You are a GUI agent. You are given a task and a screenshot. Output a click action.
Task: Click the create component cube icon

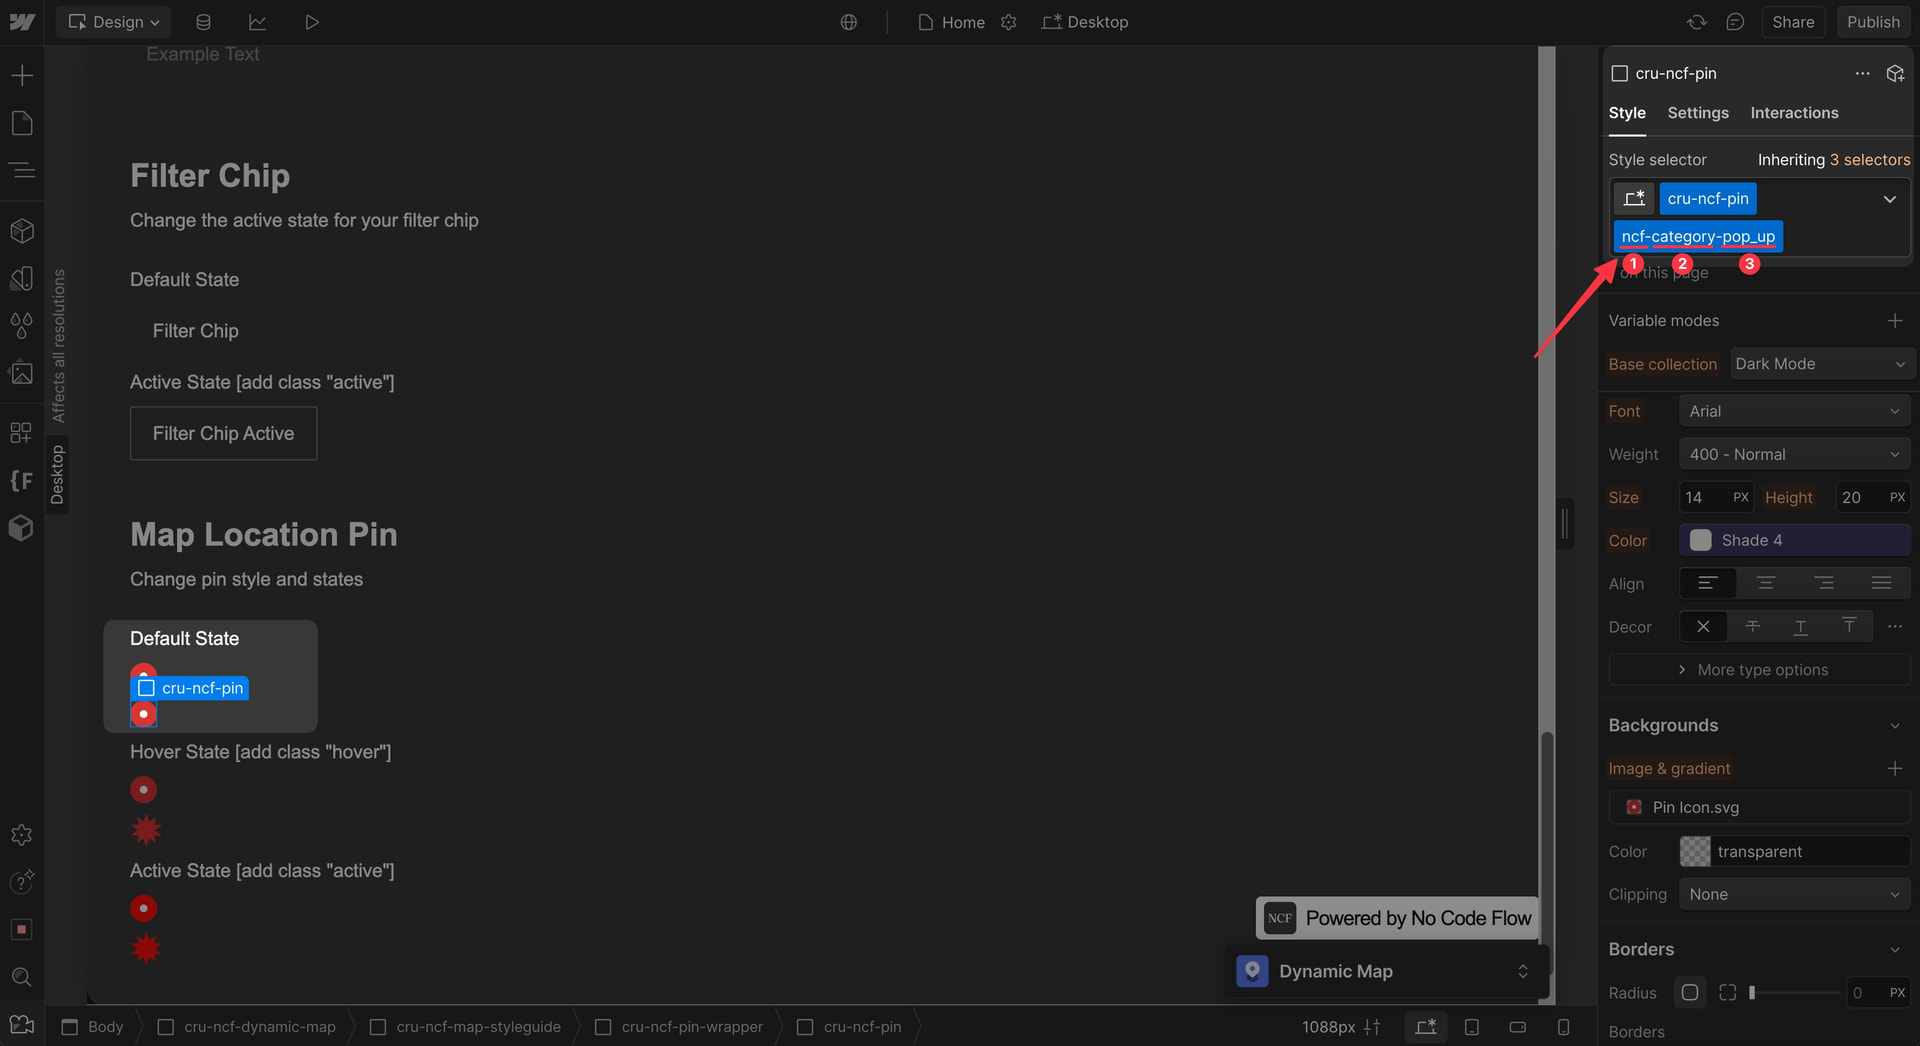[1895, 73]
